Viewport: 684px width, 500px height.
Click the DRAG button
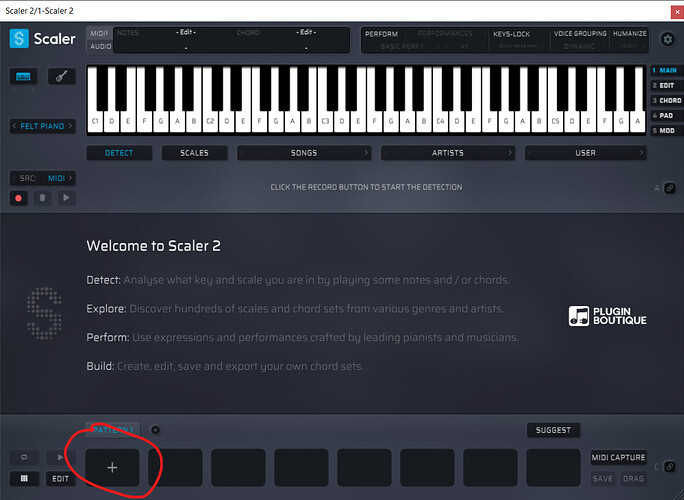tap(633, 479)
